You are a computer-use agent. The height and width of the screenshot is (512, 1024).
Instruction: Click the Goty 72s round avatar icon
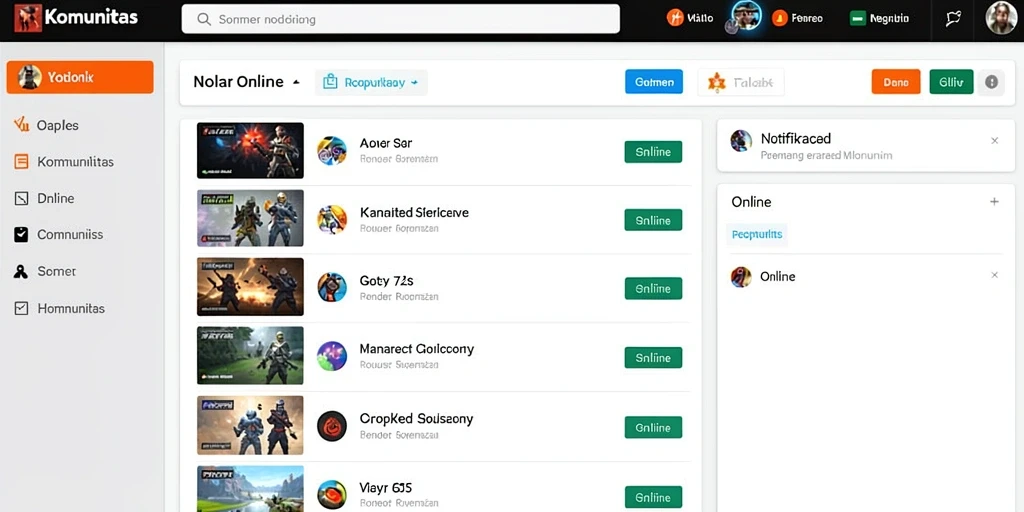[332, 287]
